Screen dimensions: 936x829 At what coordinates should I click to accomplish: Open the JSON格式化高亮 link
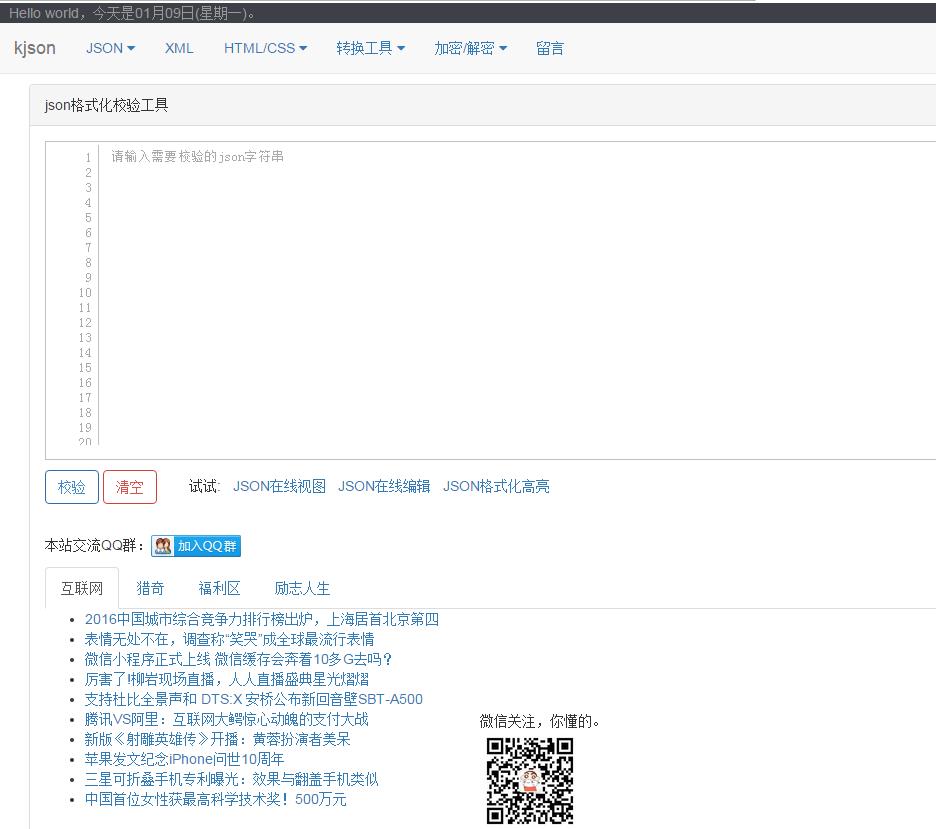(496, 486)
